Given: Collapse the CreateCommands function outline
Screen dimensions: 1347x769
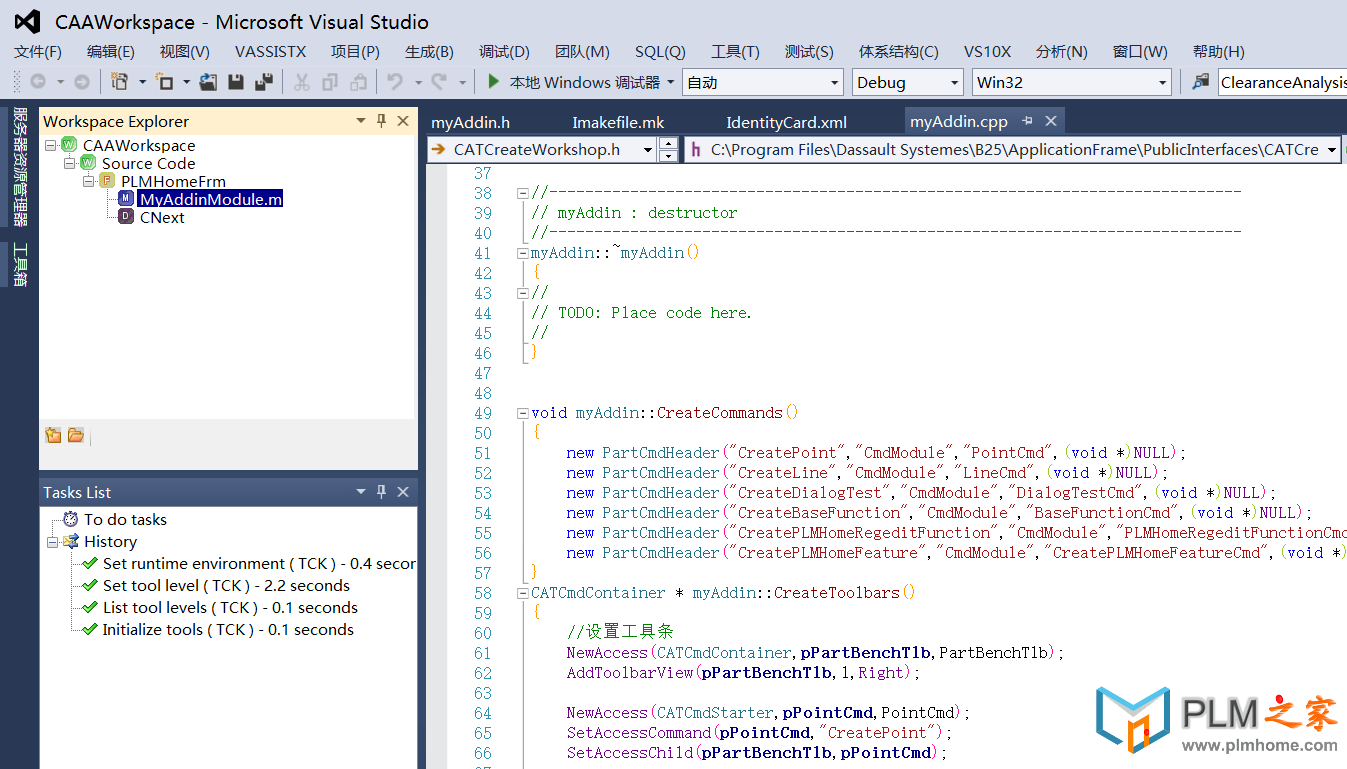Looking at the screenshot, I should point(522,413).
